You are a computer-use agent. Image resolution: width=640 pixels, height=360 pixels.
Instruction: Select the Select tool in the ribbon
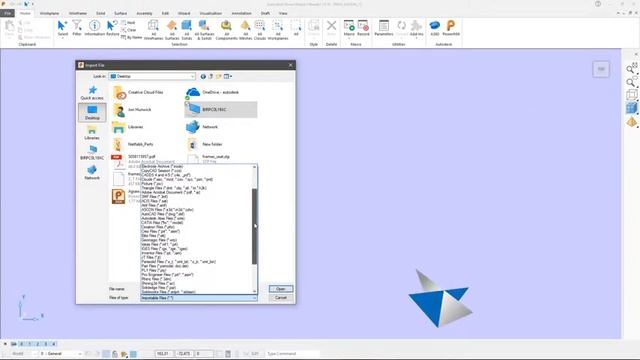click(62, 28)
